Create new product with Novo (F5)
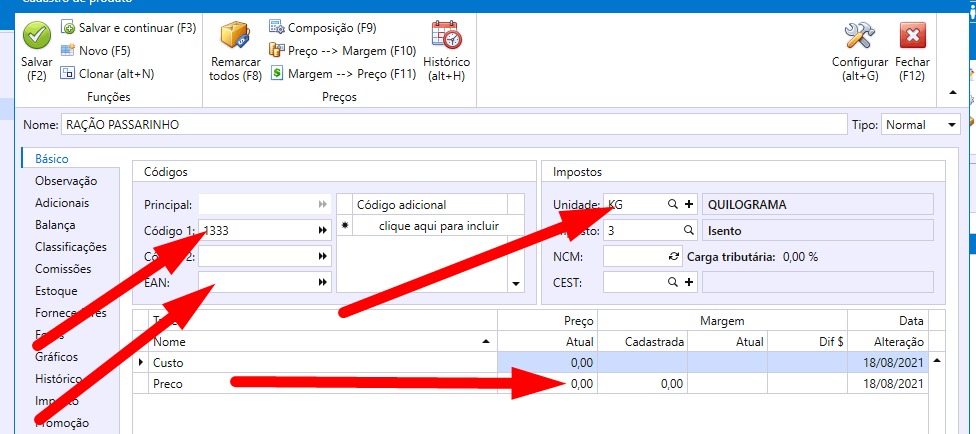 96,50
